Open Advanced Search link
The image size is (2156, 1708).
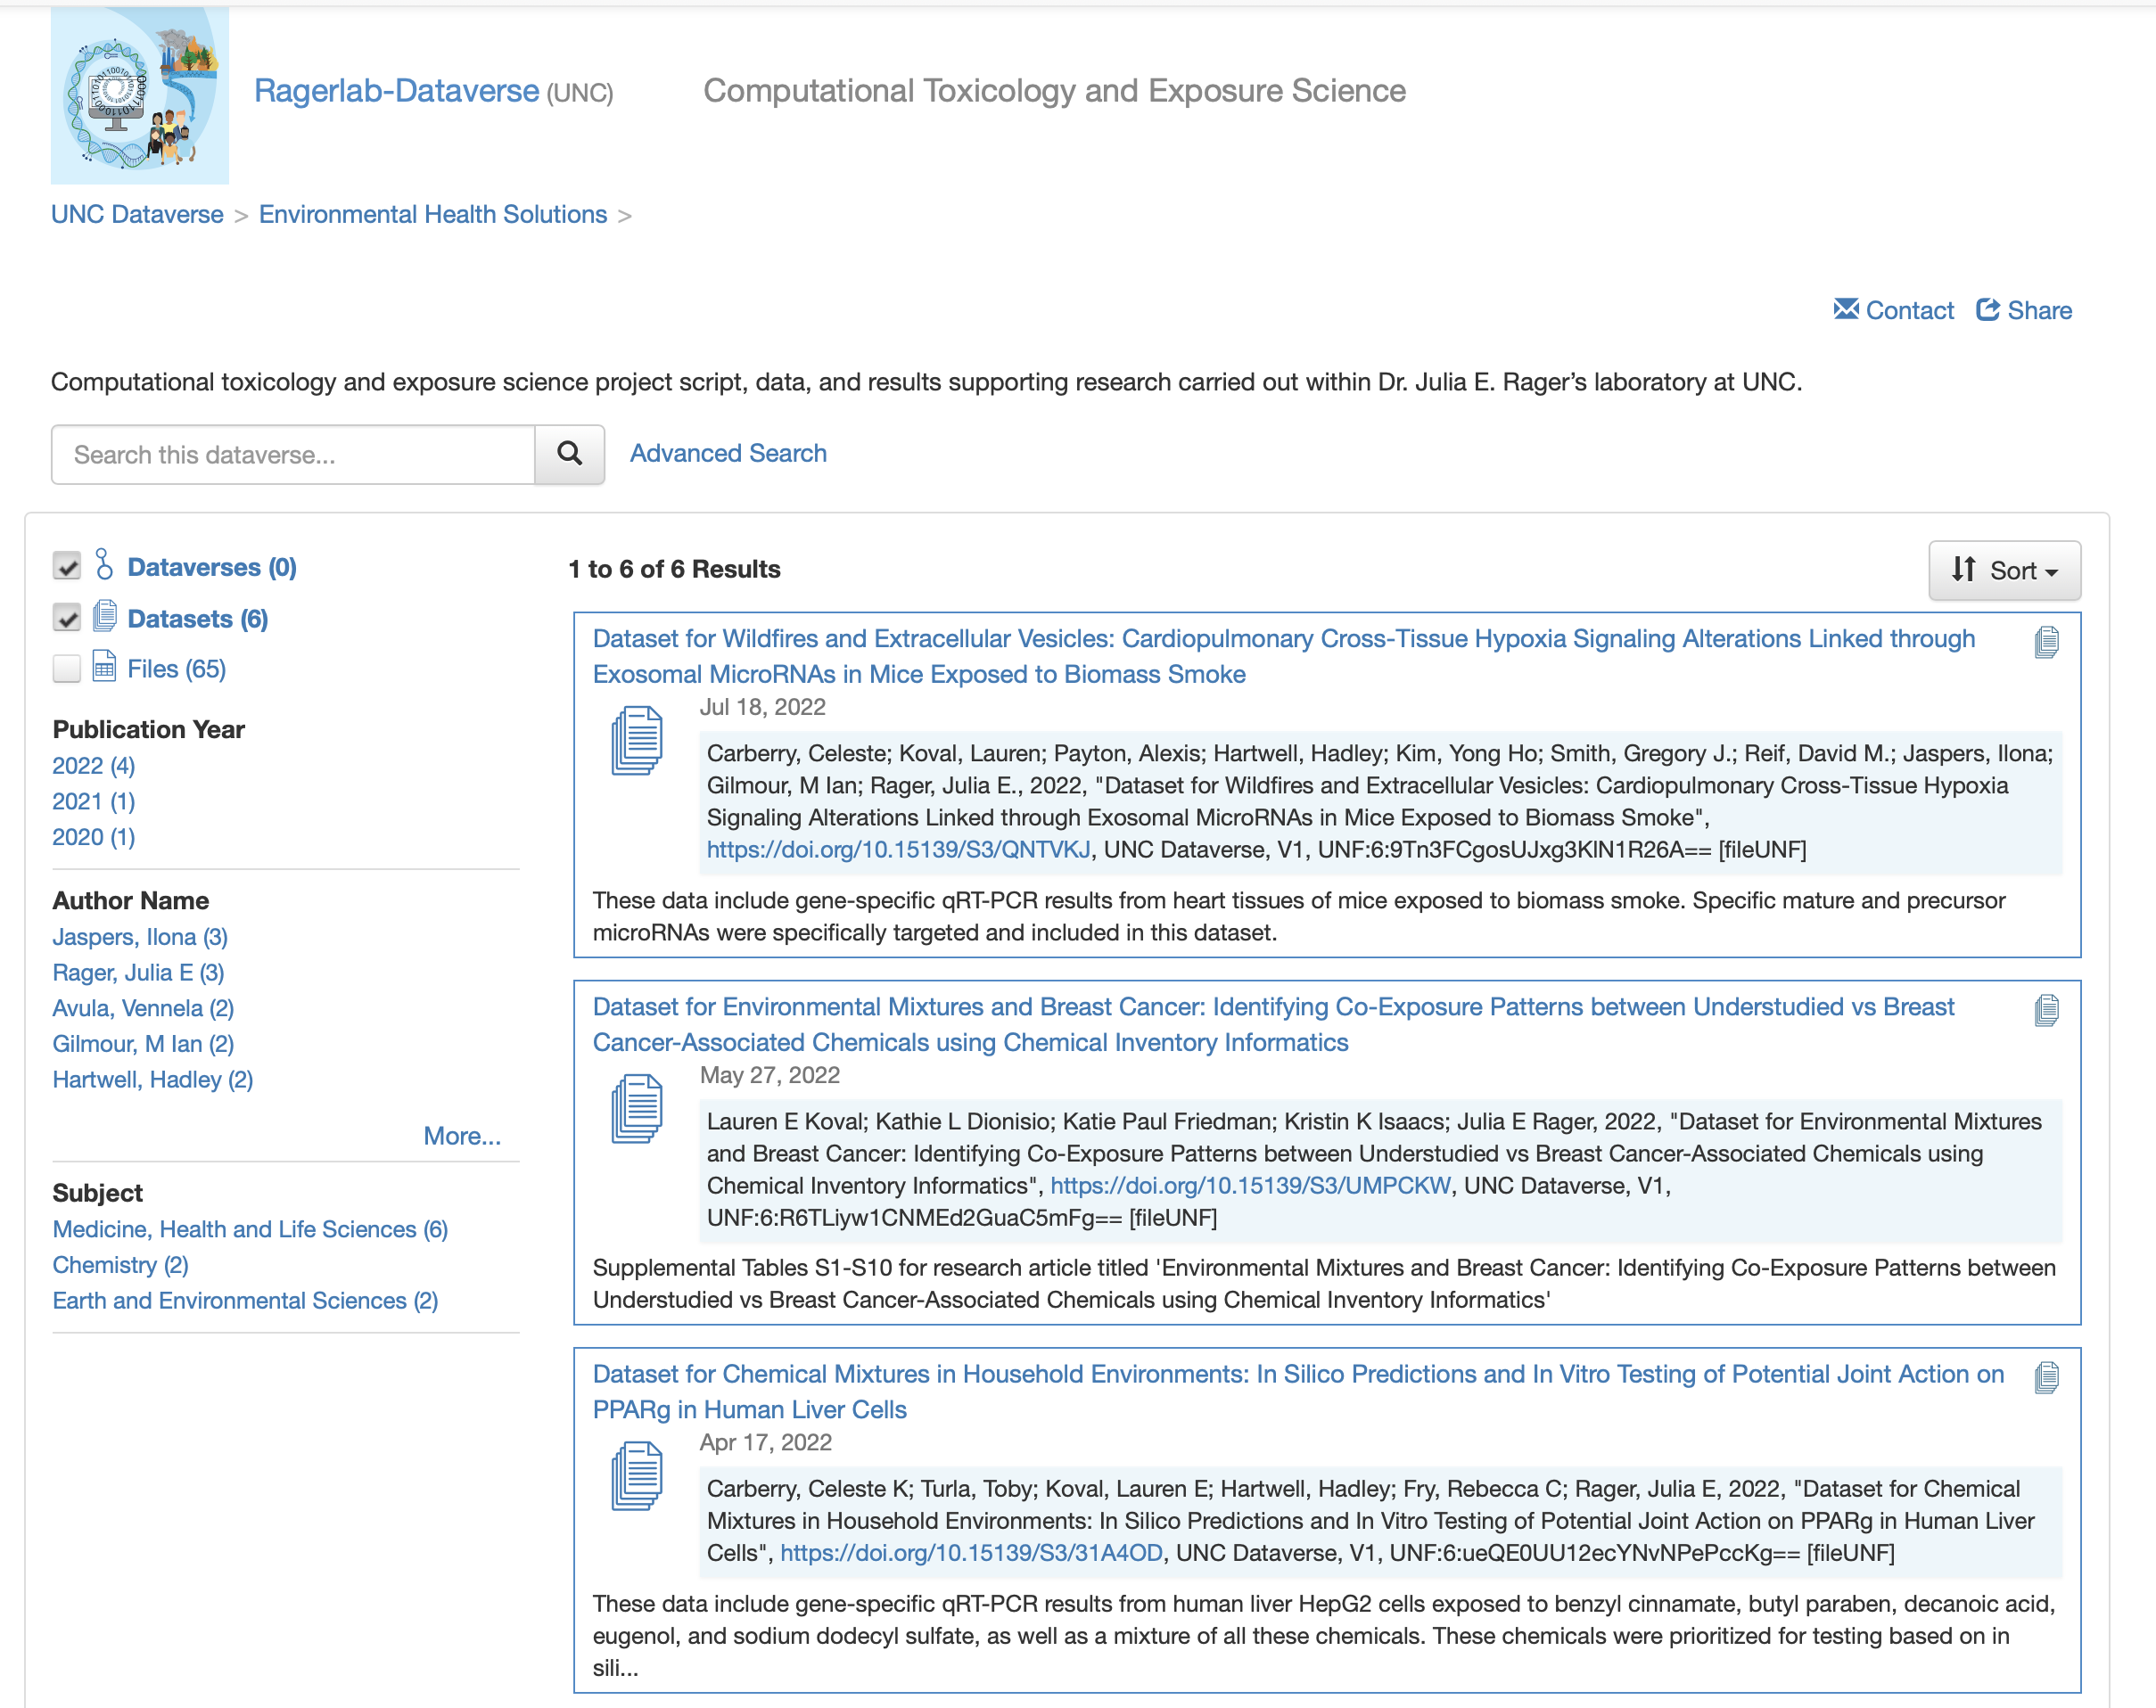tap(727, 454)
